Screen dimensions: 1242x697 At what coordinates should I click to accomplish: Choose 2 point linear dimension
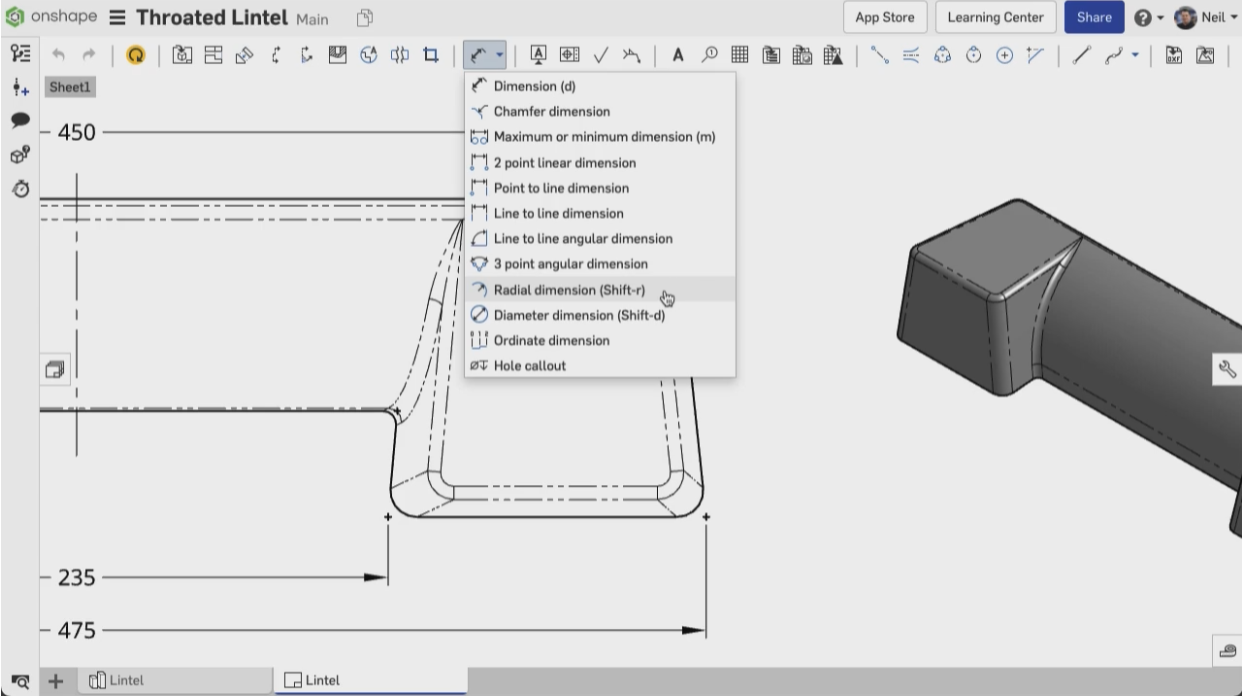(x=600, y=162)
